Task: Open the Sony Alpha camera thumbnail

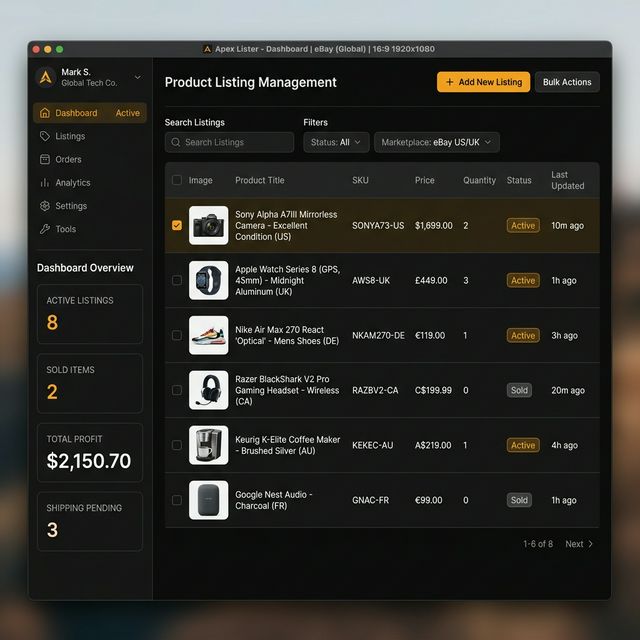Action: pyautogui.click(x=209, y=226)
